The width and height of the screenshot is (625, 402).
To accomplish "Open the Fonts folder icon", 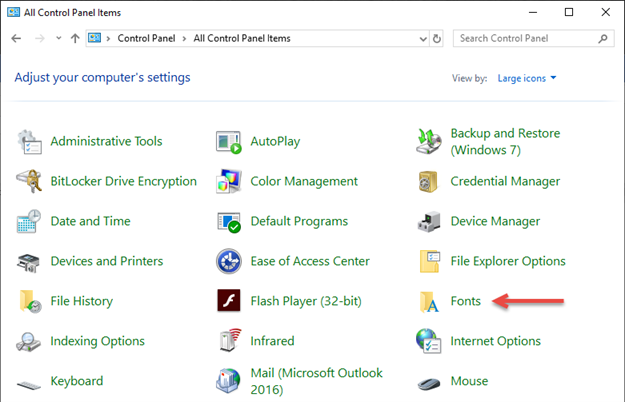I will tap(429, 302).
